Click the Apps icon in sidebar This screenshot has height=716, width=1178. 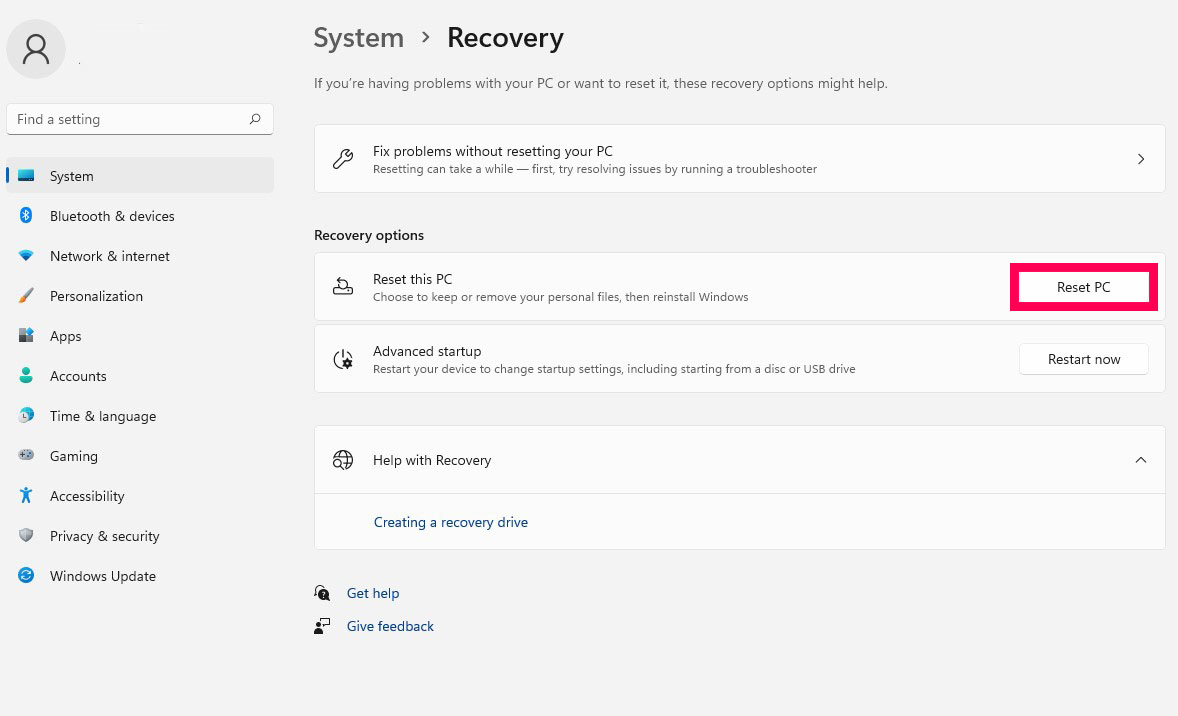(26, 335)
